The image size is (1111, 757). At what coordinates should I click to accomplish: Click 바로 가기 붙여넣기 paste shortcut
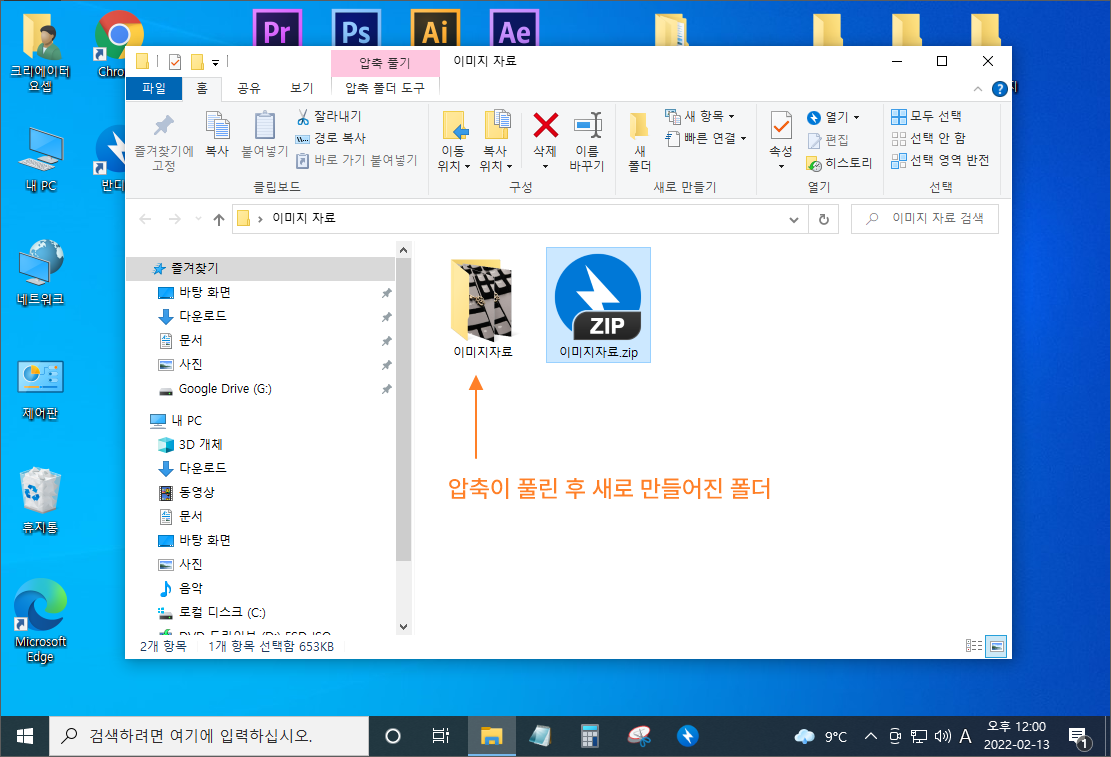pos(356,160)
